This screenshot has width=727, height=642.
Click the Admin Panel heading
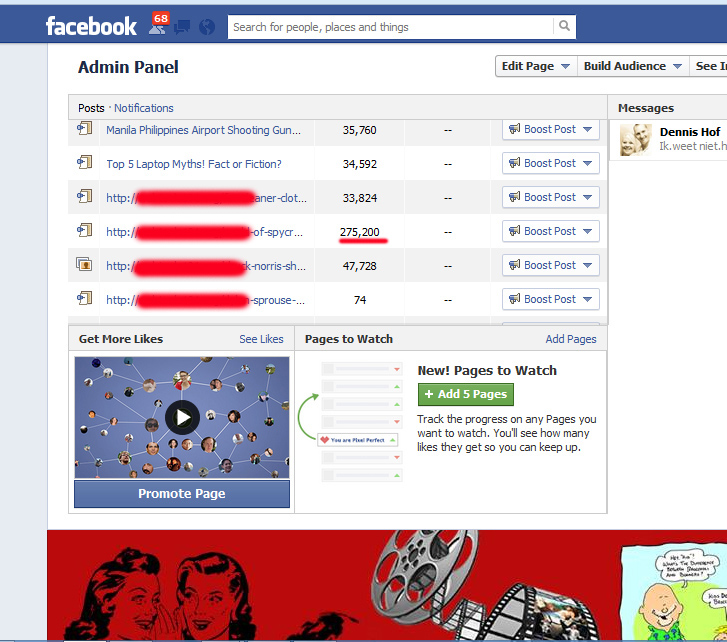tap(128, 67)
